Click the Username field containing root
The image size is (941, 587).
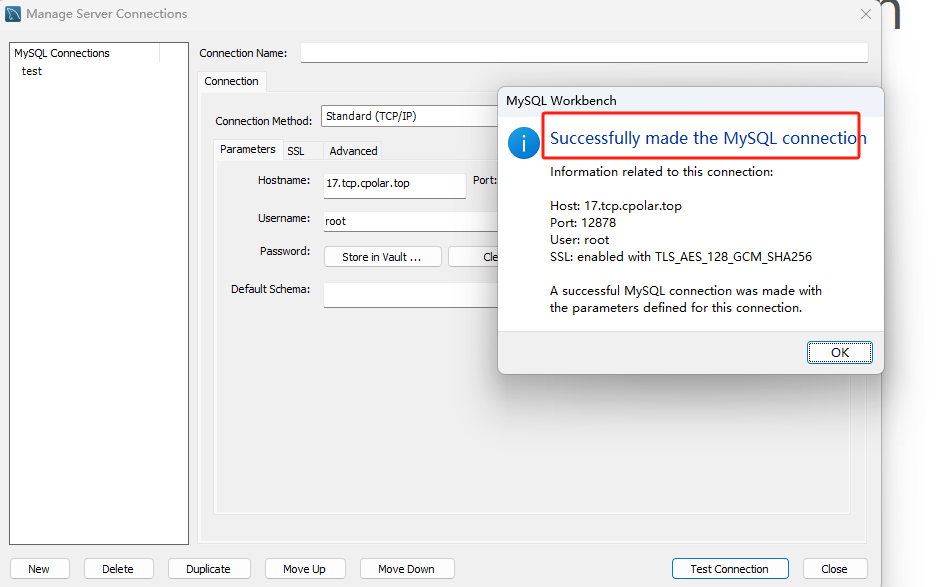[411, 221]
